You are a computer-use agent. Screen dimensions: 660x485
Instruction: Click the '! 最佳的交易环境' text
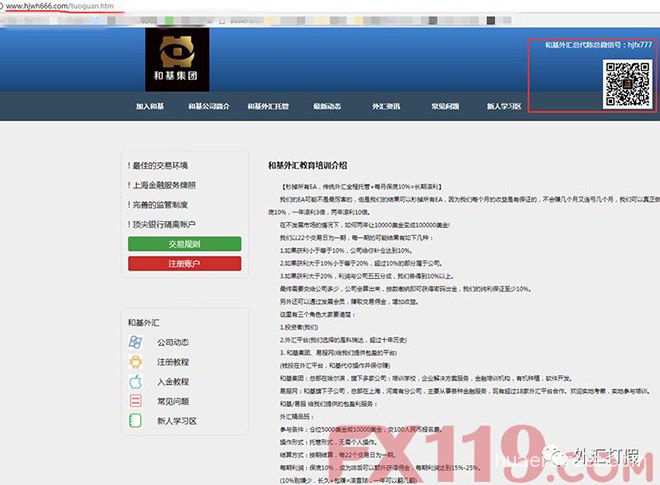158,165
